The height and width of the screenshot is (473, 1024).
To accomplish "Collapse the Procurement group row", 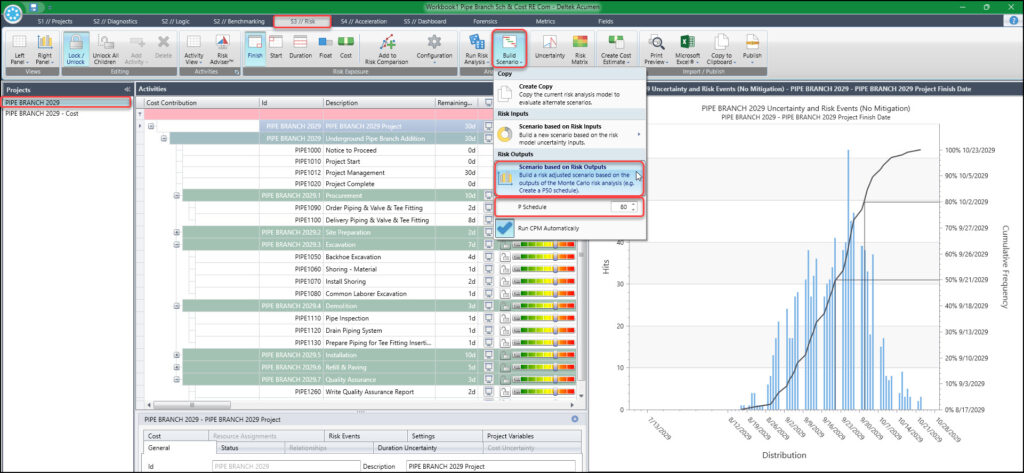I will (176, 195).
